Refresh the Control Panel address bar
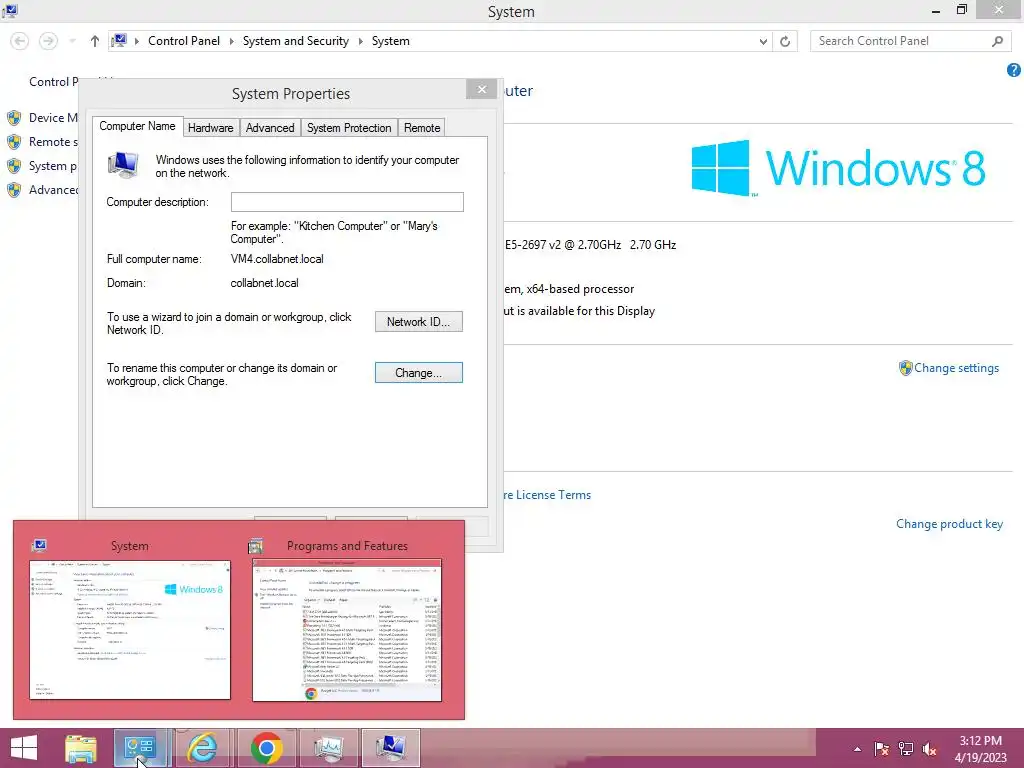 (785, 41)
